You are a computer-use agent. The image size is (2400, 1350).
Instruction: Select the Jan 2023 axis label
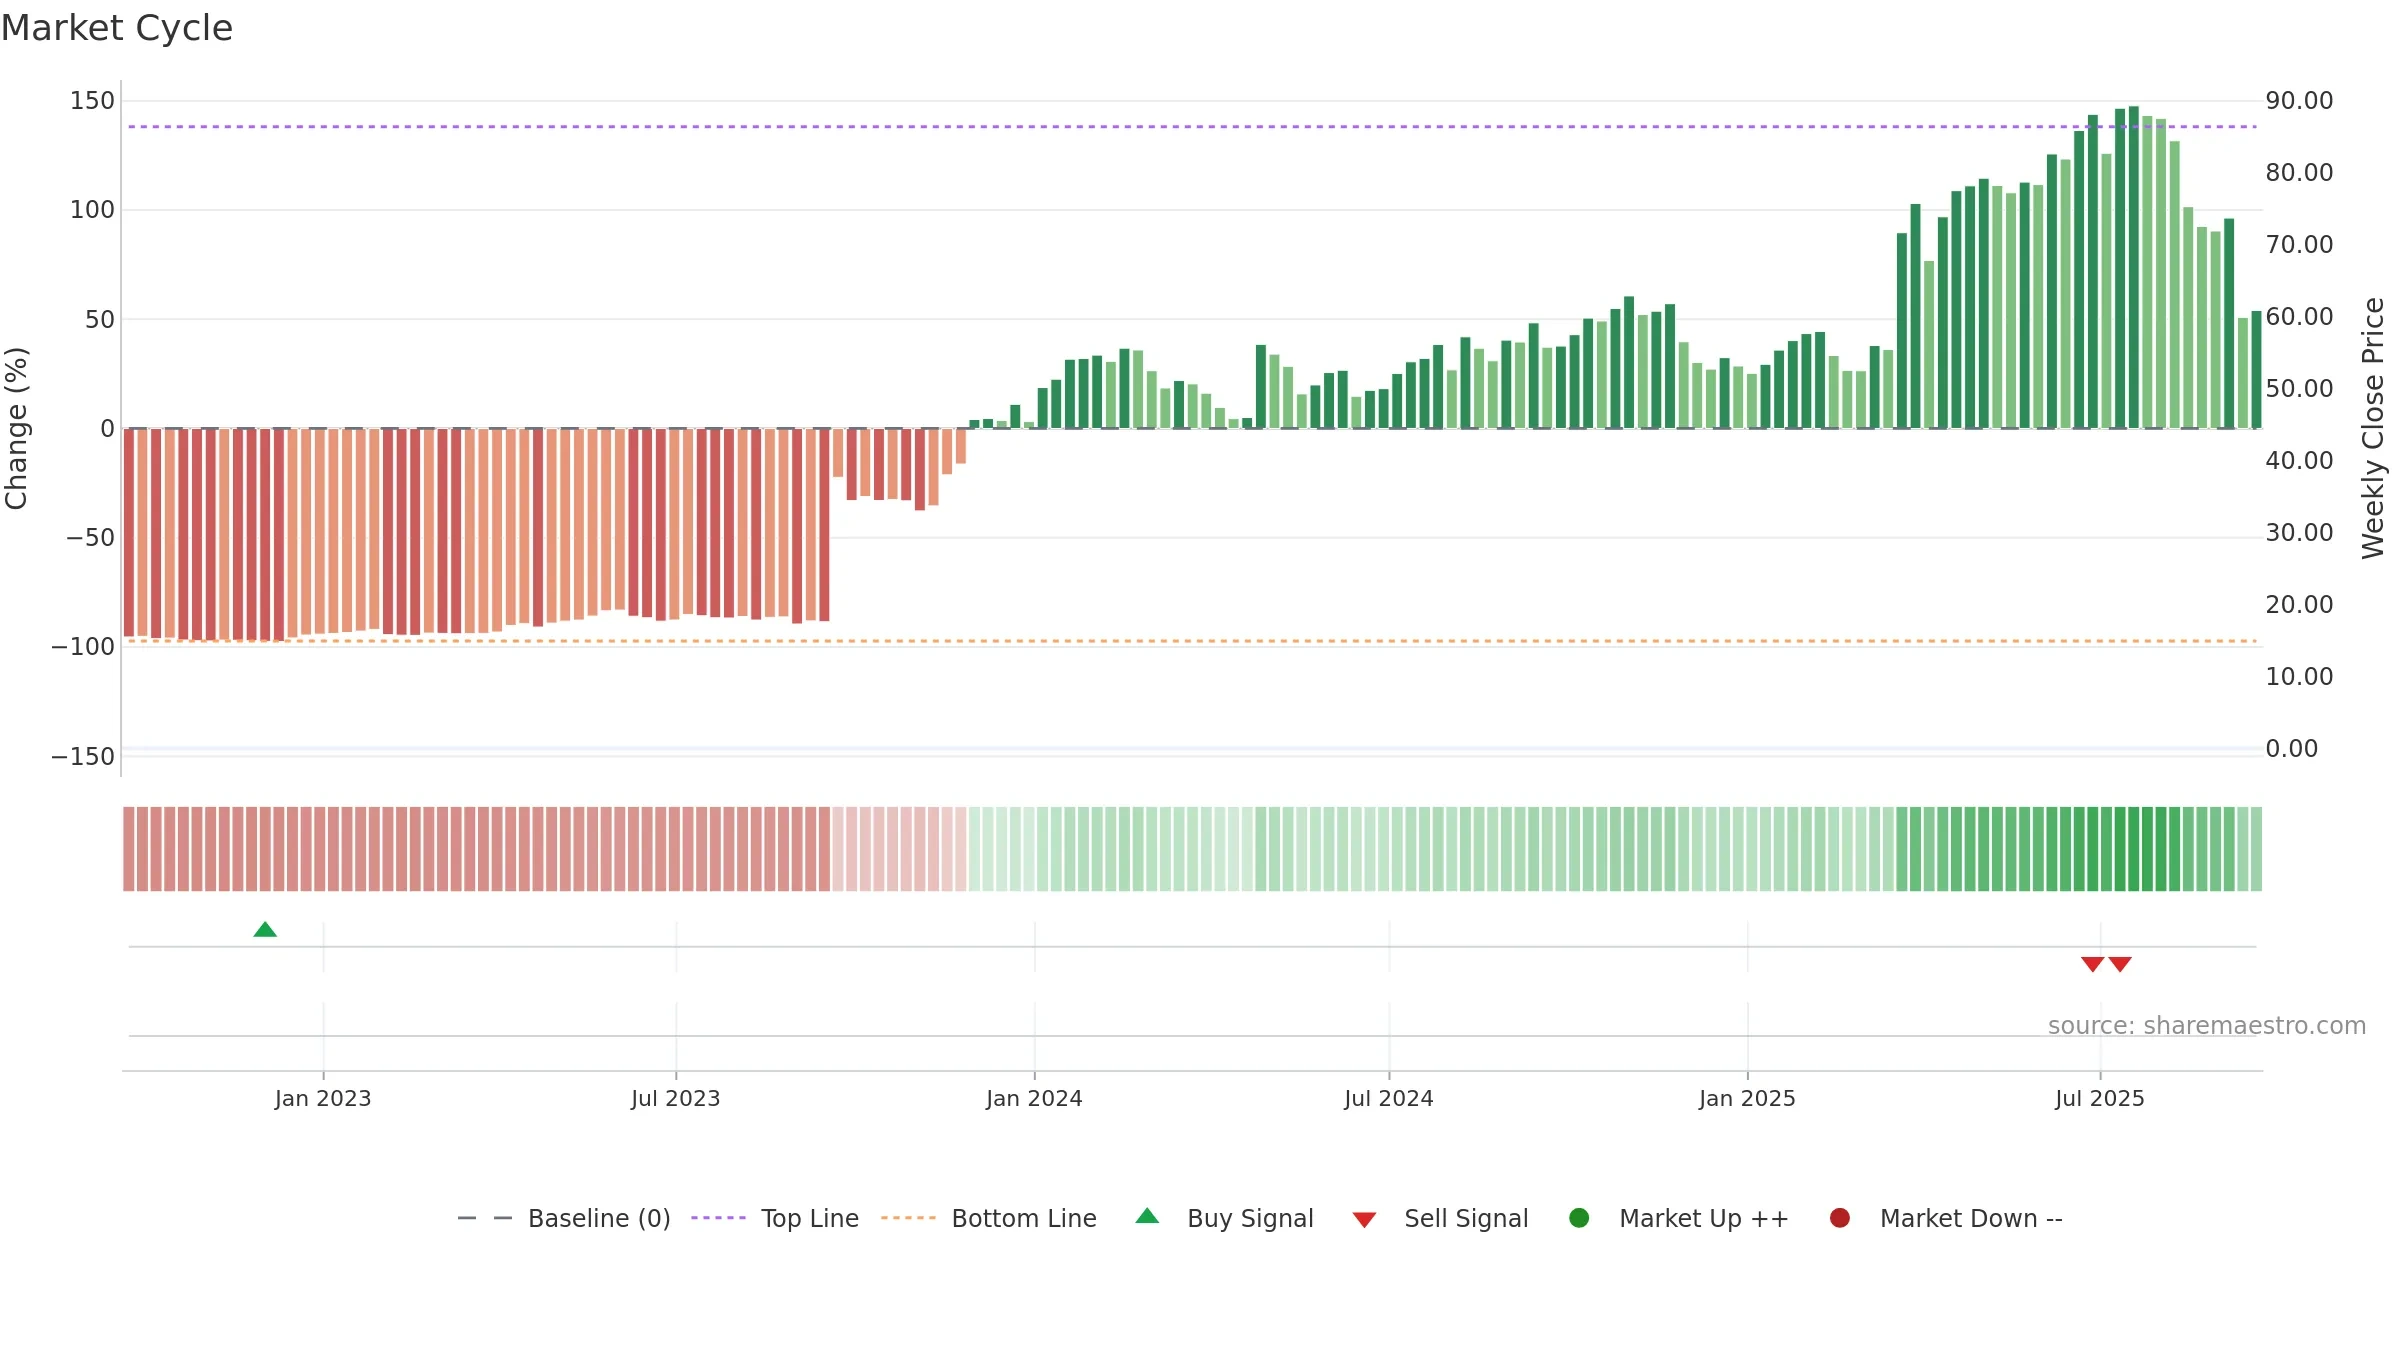click(x=323, y=1099)
